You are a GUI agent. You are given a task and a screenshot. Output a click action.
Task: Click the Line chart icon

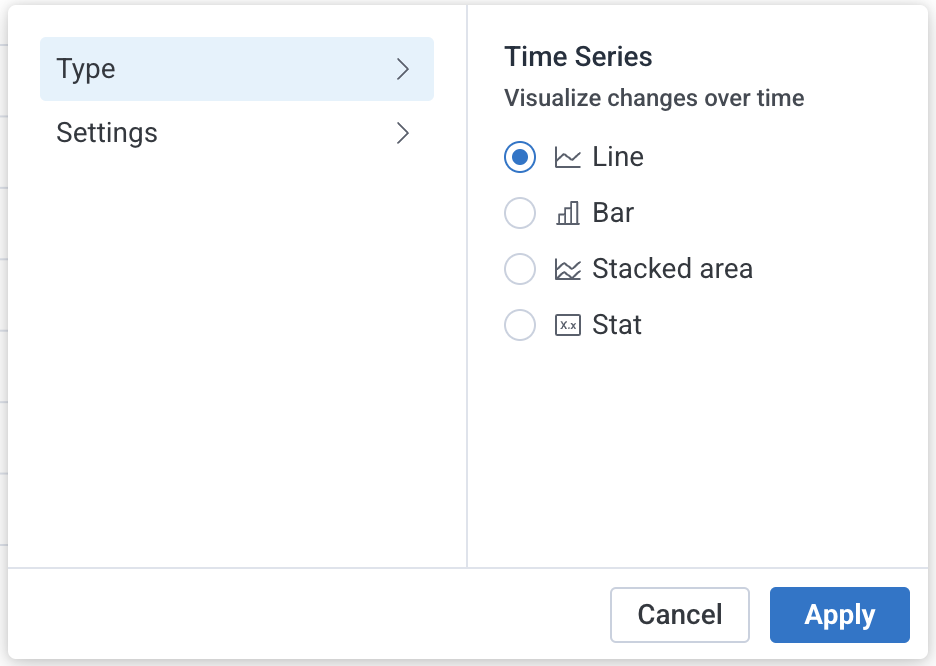[568, 157]
